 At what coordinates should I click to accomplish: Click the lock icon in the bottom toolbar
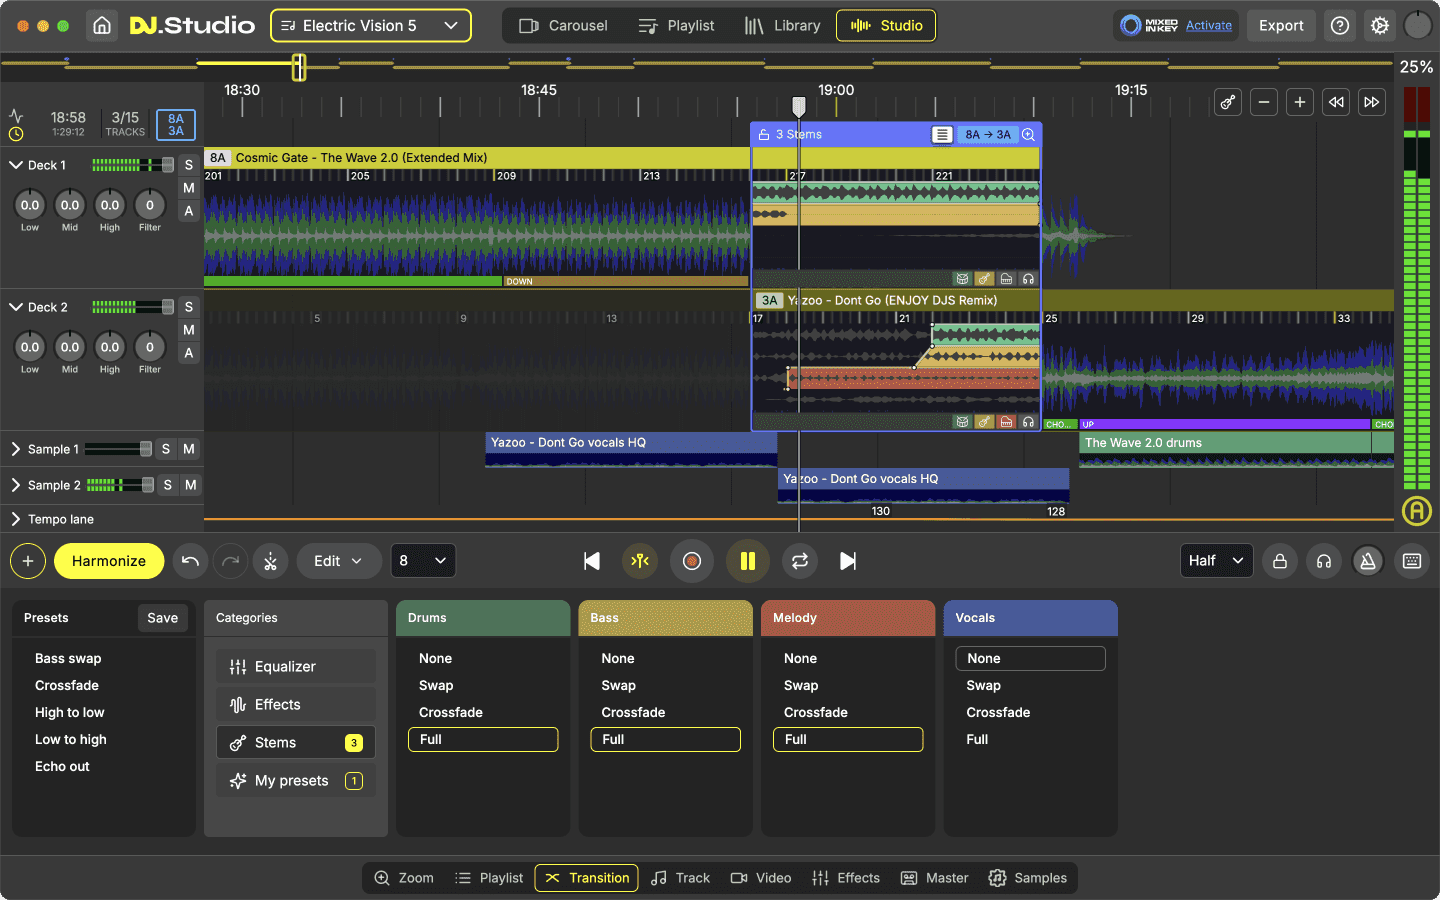coord(1280,561)
